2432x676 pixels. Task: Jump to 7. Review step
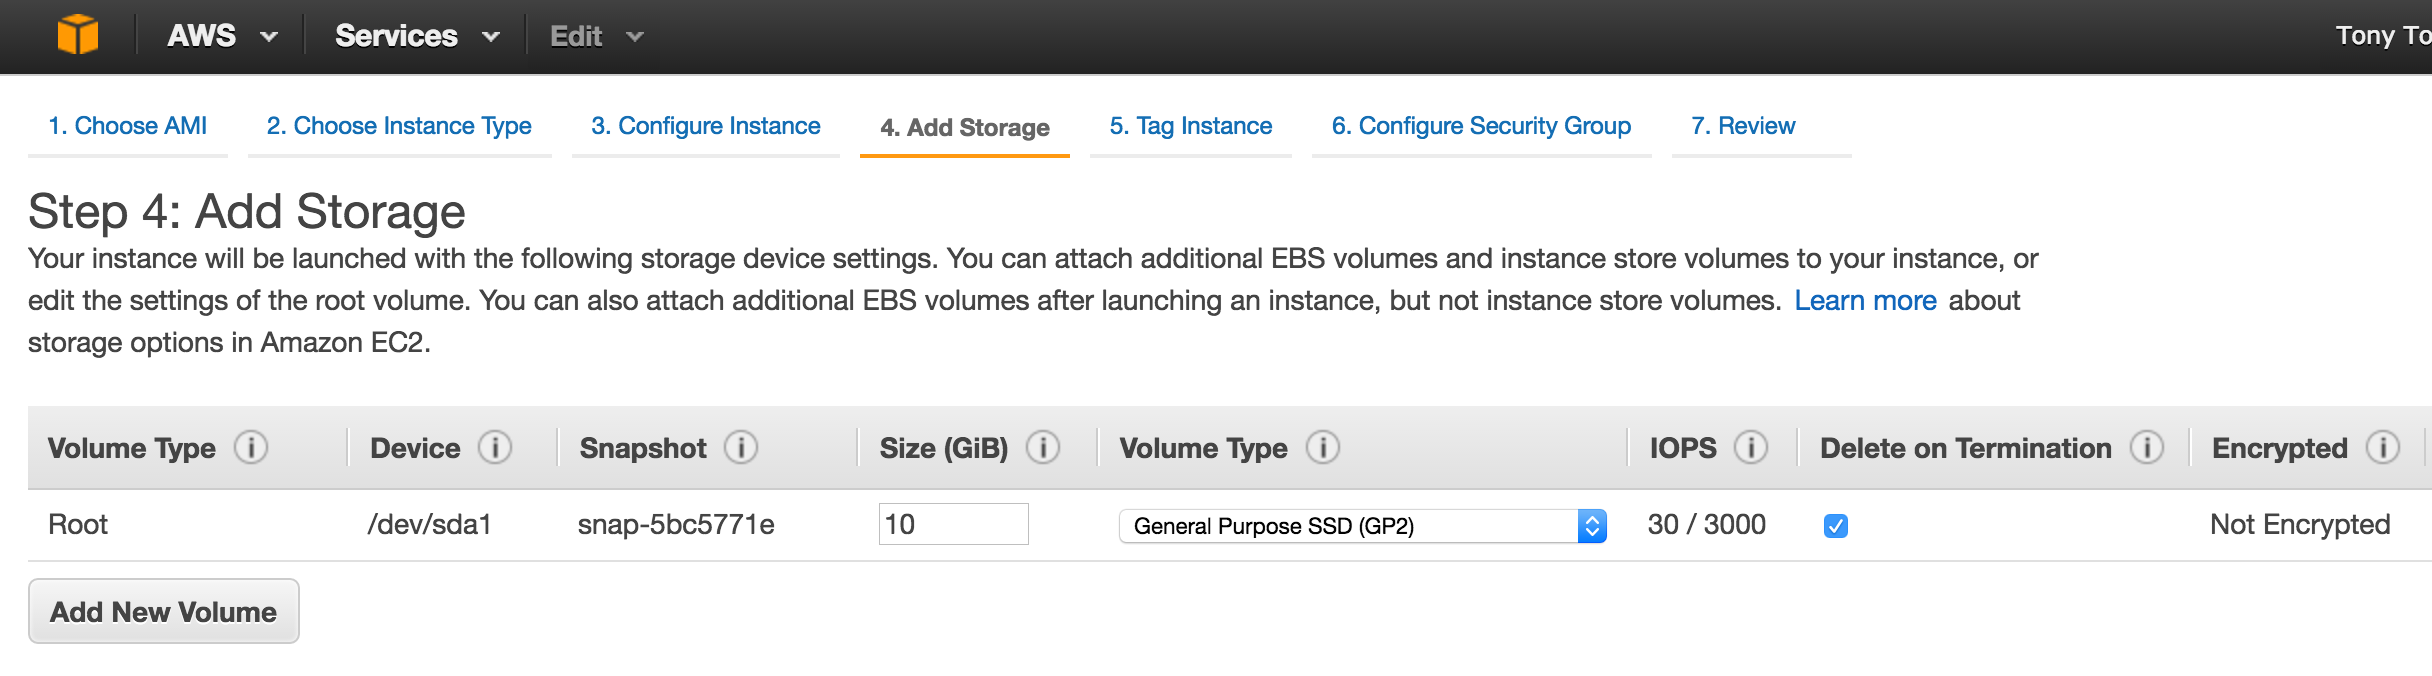[1743, 126]
